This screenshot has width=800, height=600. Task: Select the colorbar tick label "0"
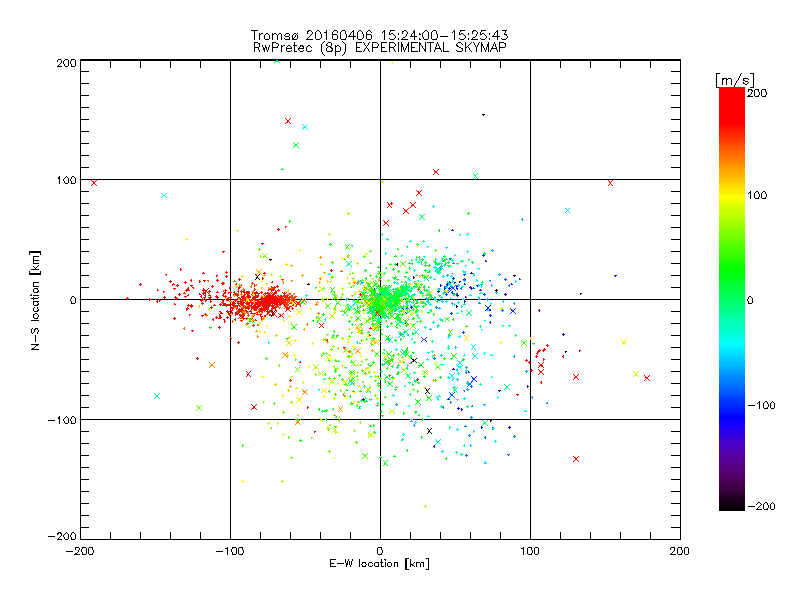(x=750, y=300)
